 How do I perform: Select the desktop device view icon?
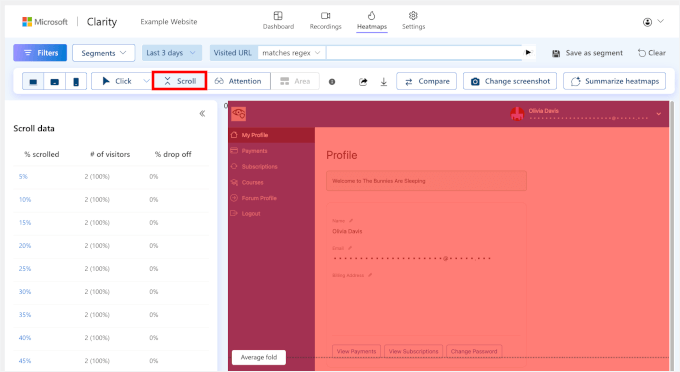(33, 81)
